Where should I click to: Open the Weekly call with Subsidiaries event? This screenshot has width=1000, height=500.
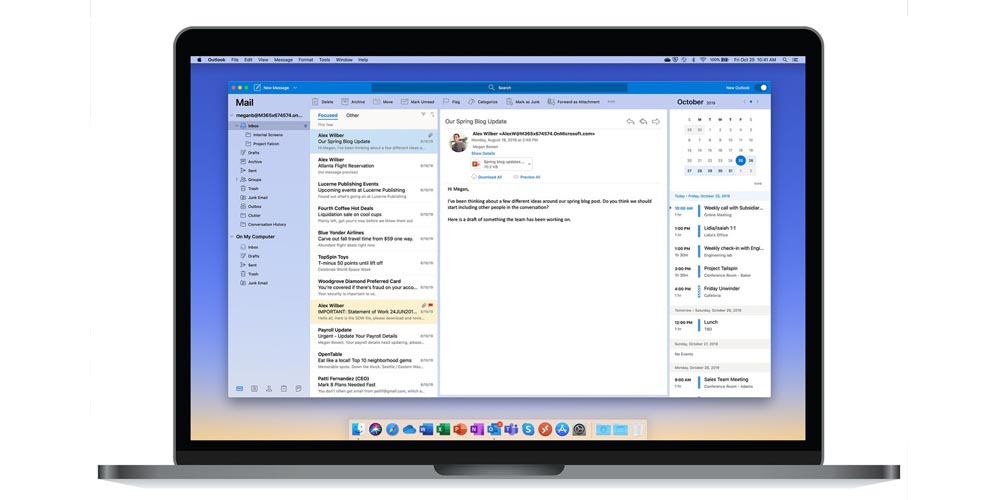click(x=719, y=211)
